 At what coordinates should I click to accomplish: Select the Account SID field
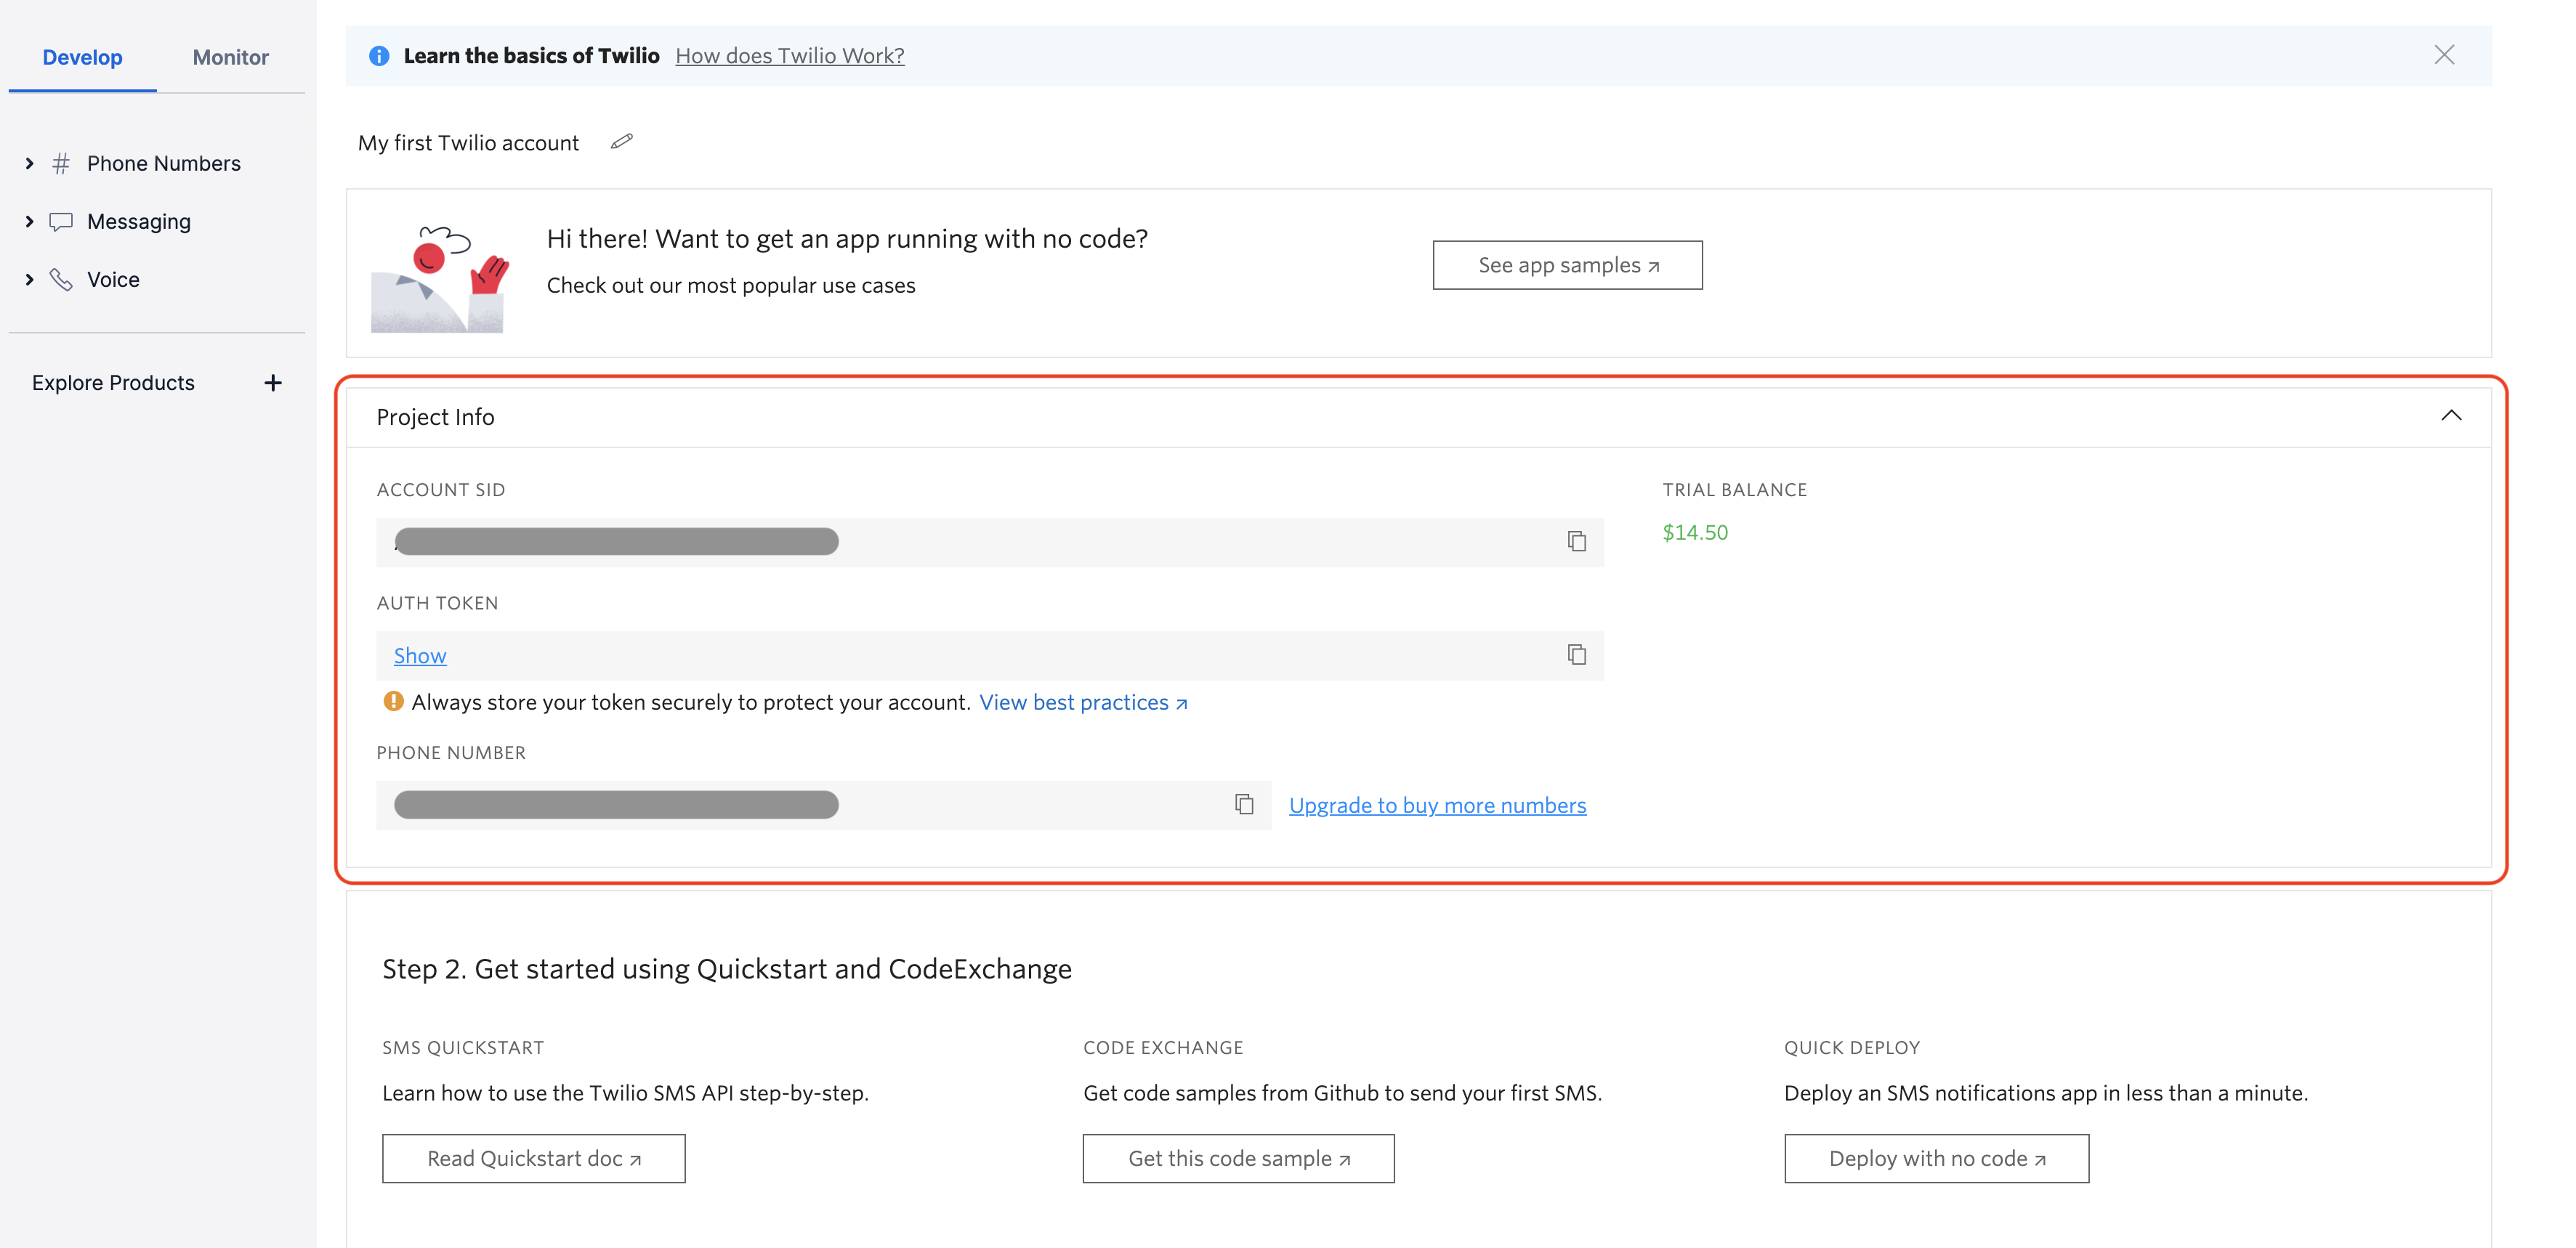(989, 542)
